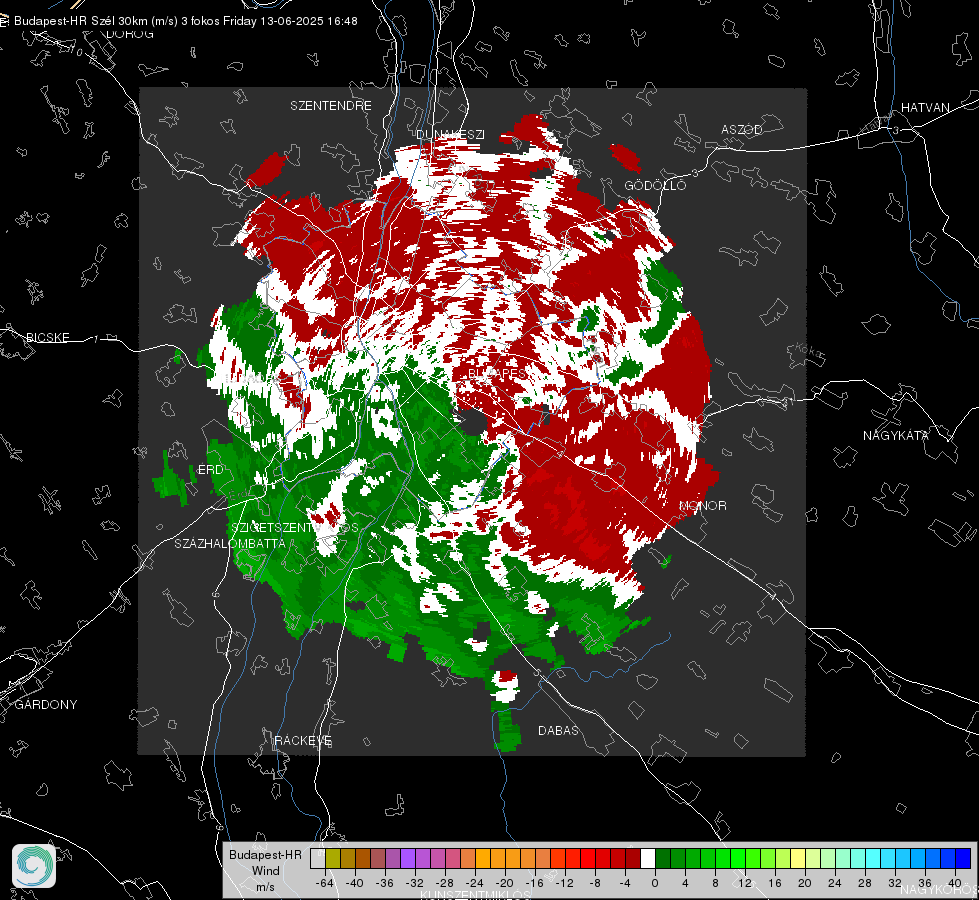Click the dark radar center hole marker
Image resolution: width=979 pixels, height=900 pixels.
(x=473, y=423)
